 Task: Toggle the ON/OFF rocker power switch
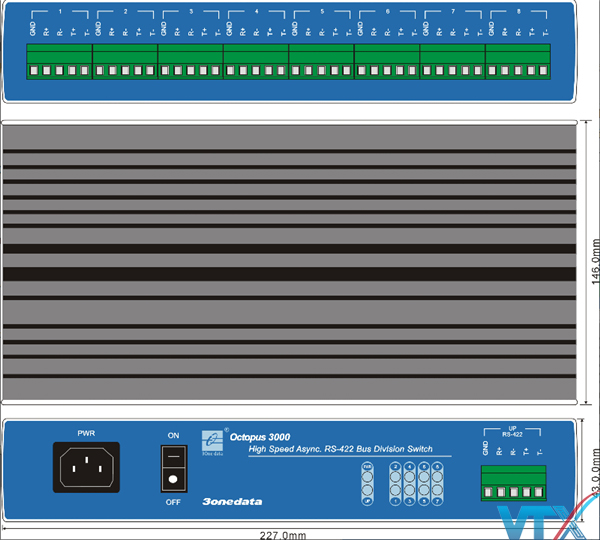174,468
